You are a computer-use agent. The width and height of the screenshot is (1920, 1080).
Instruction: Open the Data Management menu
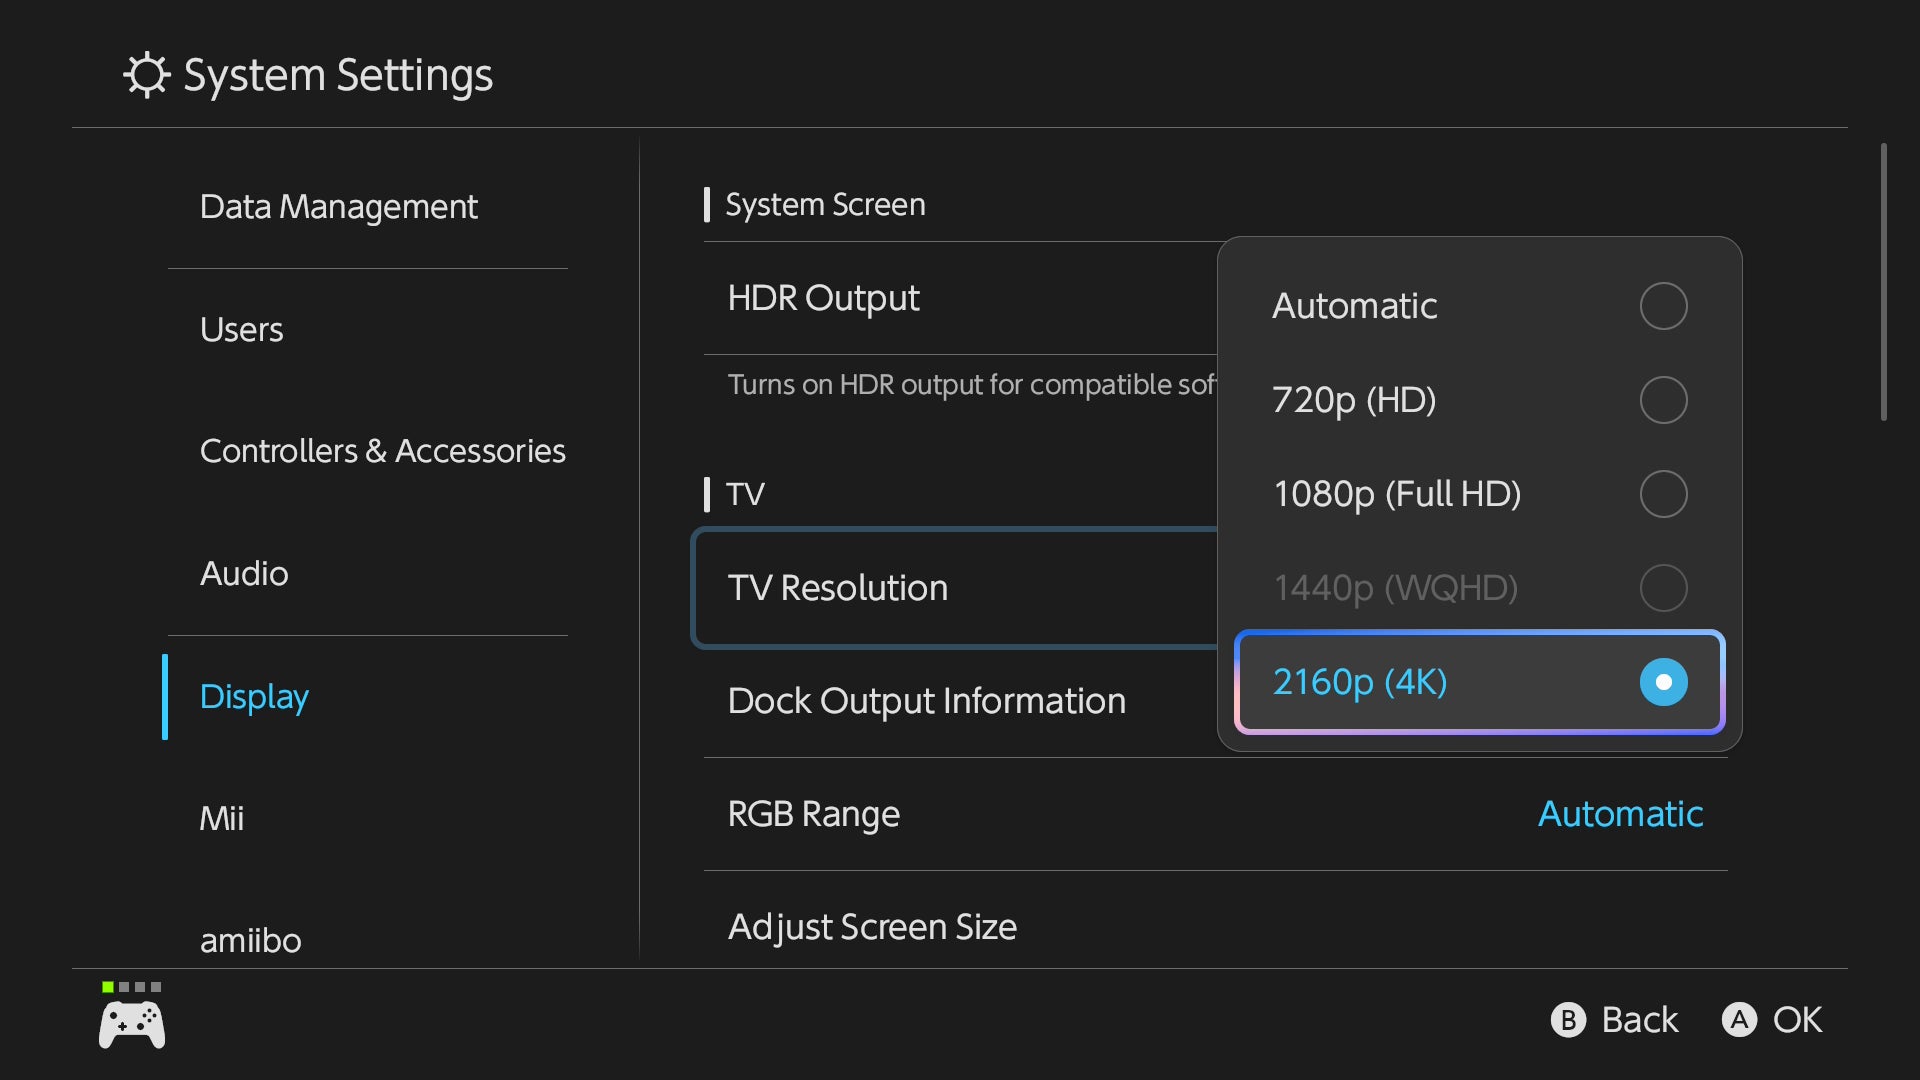pos(338,207)
